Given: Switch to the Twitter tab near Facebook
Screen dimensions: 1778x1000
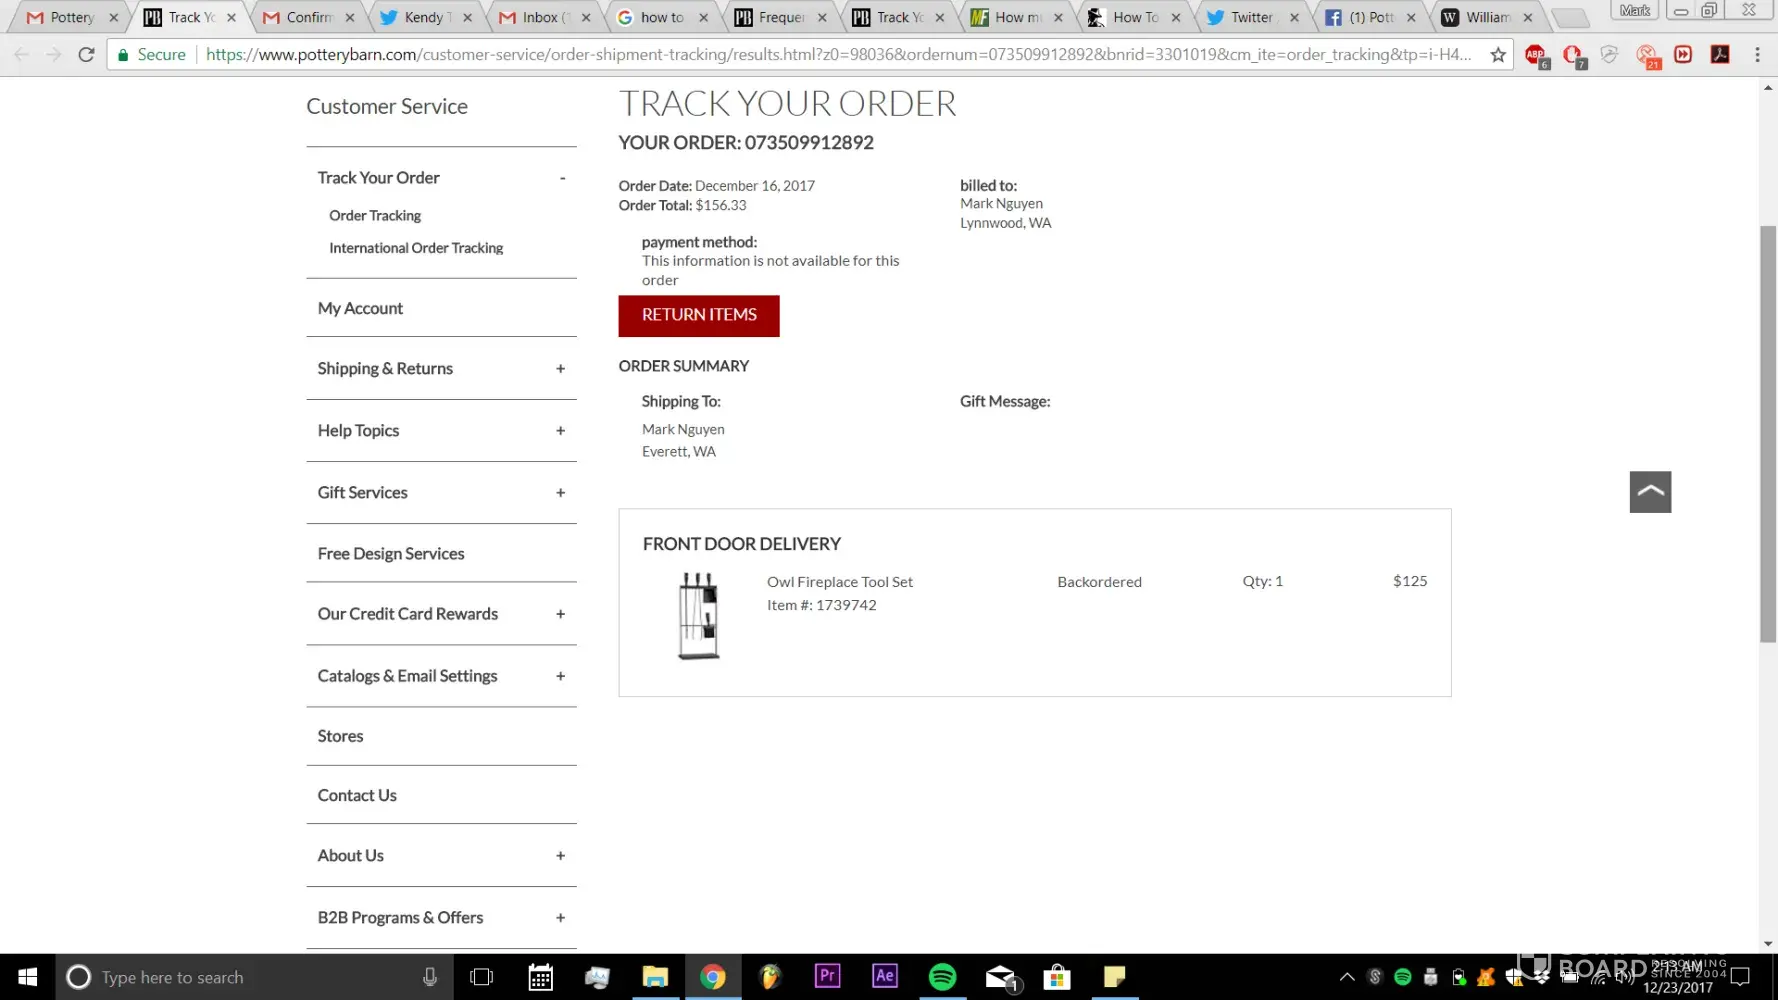Looking at the screenshot, I should [x=1251, y=17].
